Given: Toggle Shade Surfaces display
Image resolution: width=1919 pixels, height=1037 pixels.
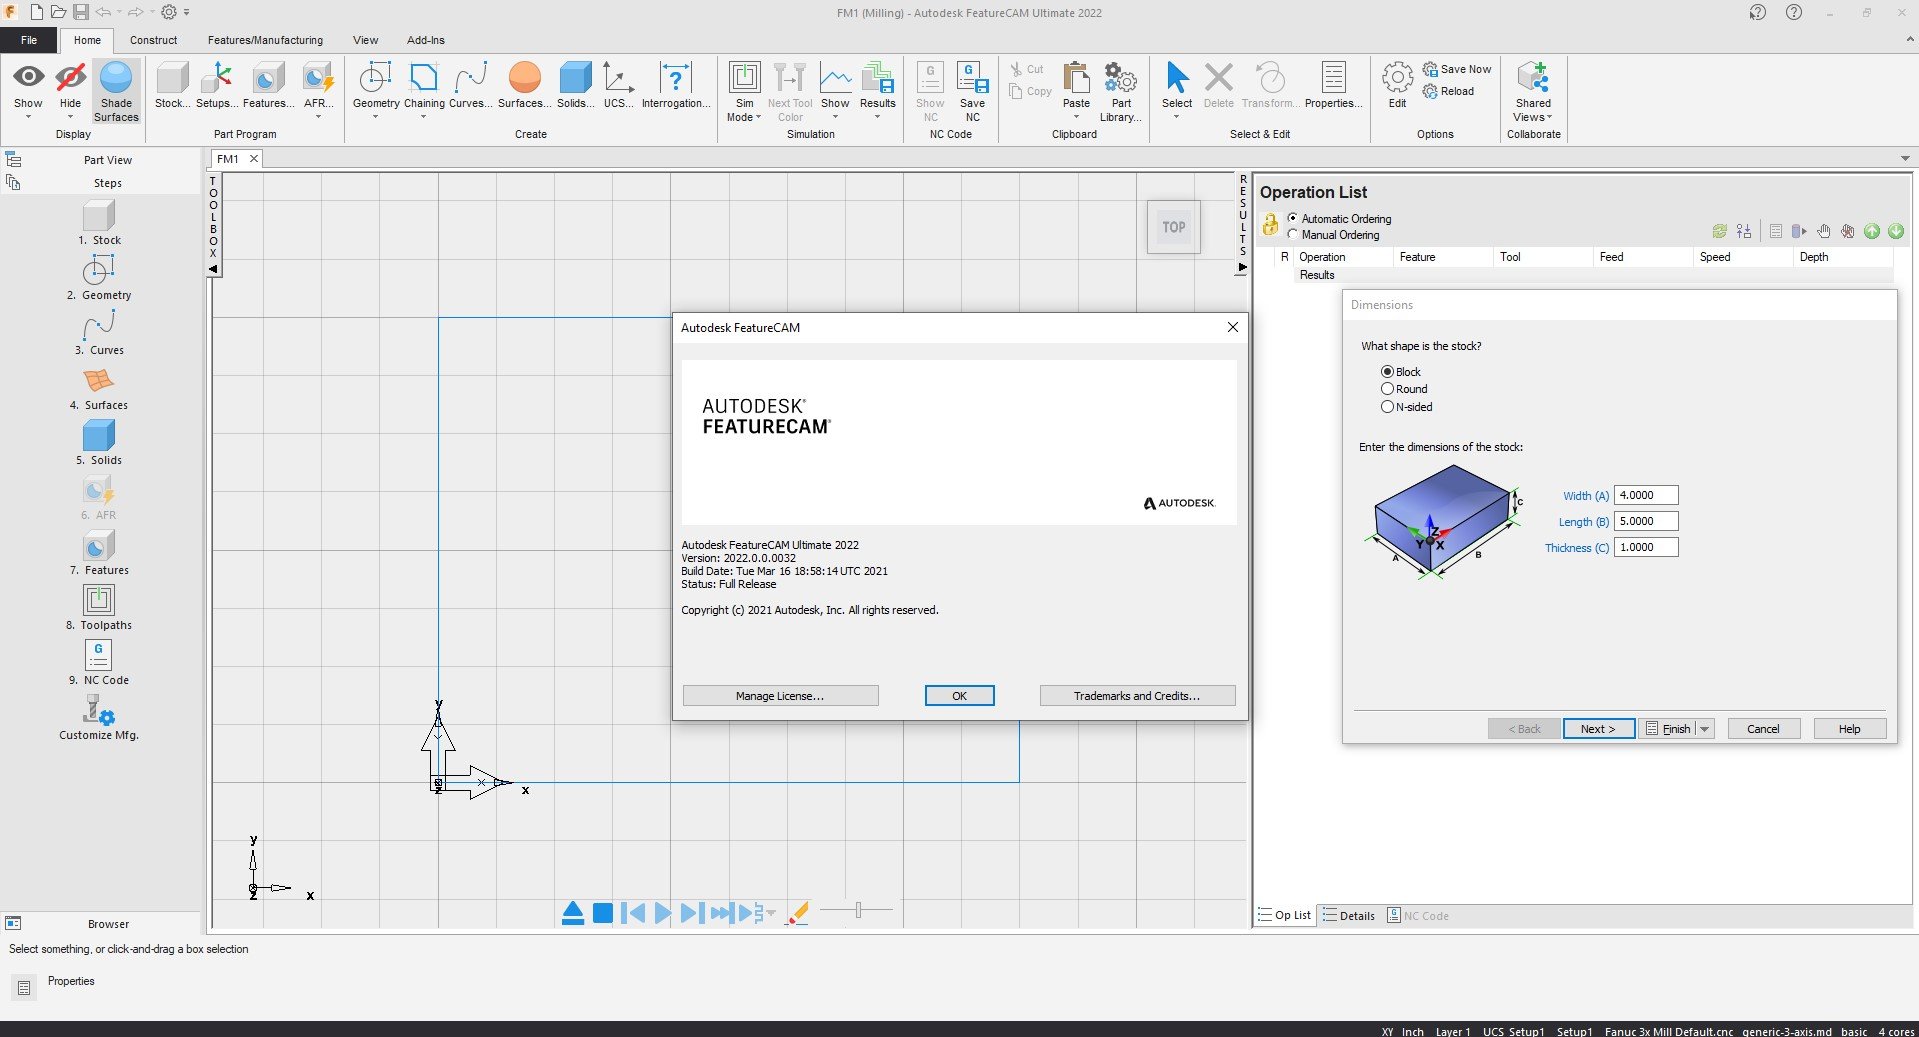Looking at the screenshot, I should pyautogui.click(x=116, y=91).
